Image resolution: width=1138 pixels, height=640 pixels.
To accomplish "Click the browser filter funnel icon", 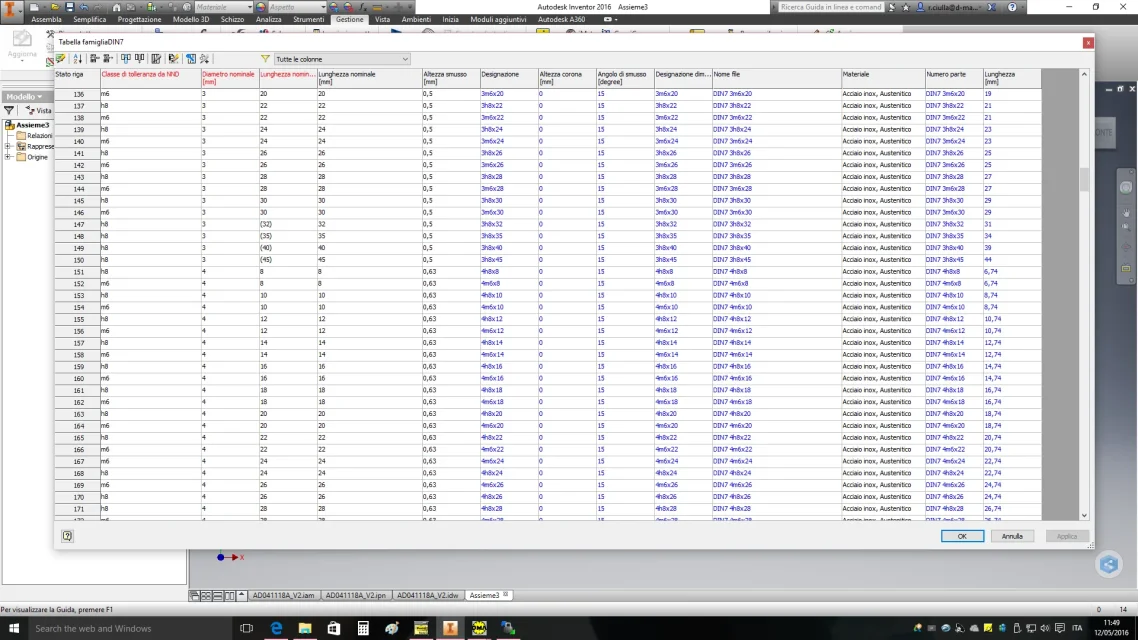I will click(x=9, y=110).
